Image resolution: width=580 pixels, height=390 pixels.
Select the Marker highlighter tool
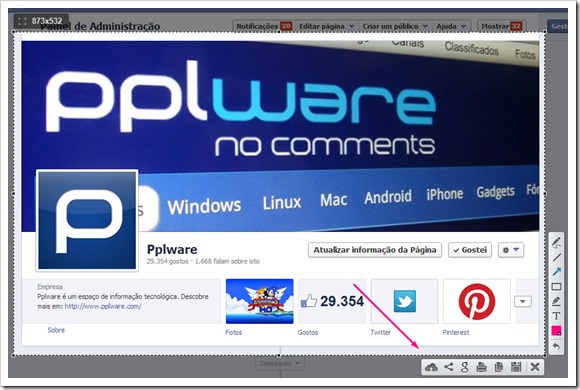[x=556, y=301]
